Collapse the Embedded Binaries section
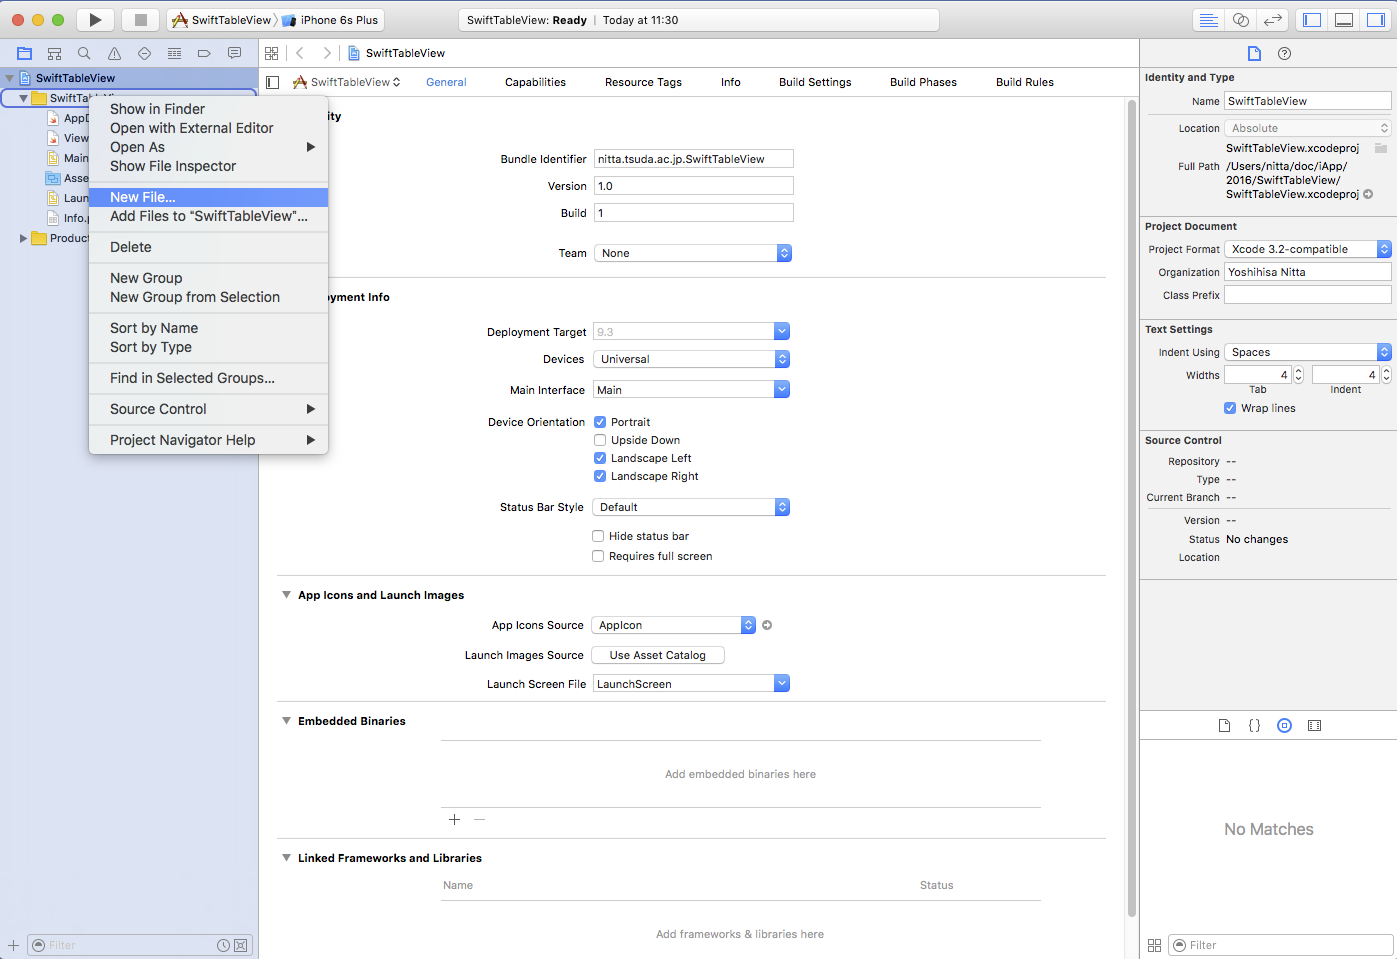 coord(286,721)
